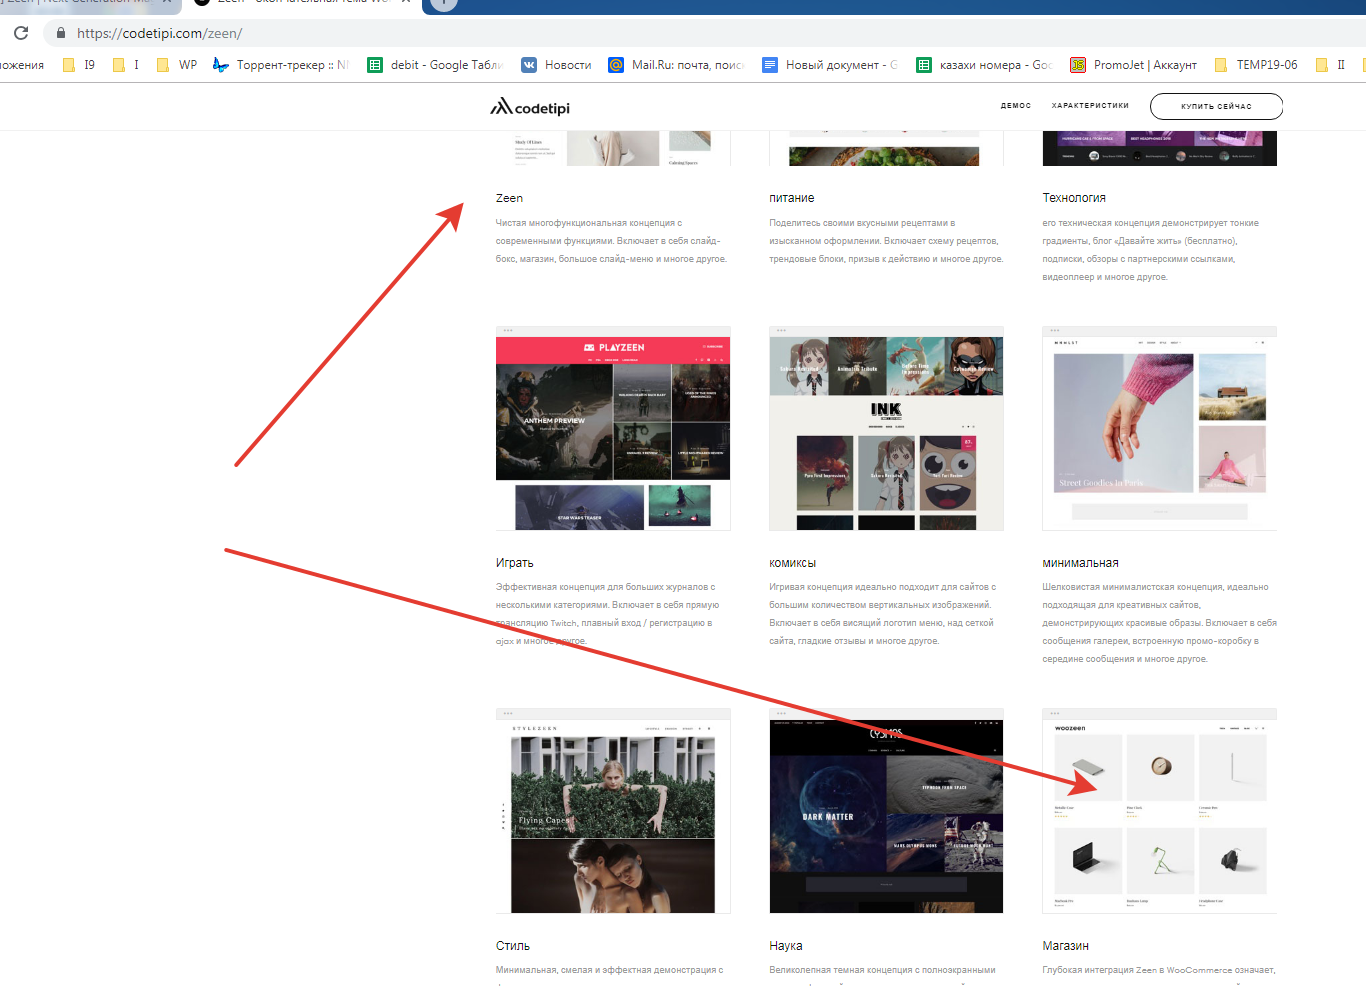
Task: Open the I9 bookmark folder
Action: (x=79, y=65)
